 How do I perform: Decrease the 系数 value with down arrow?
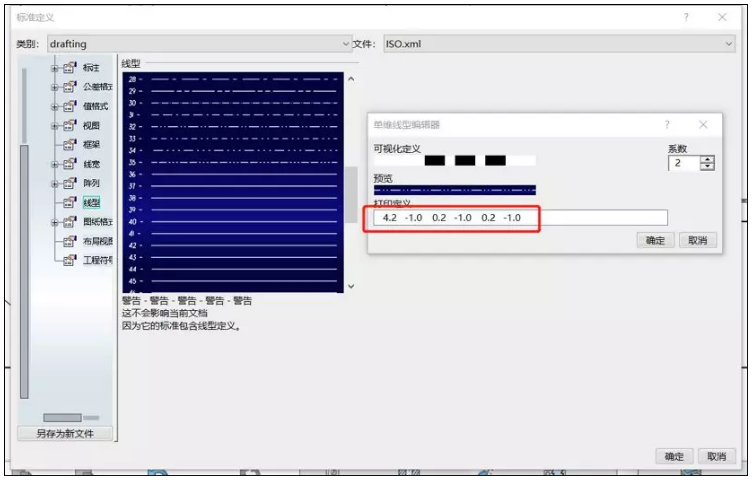pyautogui.click(x=707, y=167)
